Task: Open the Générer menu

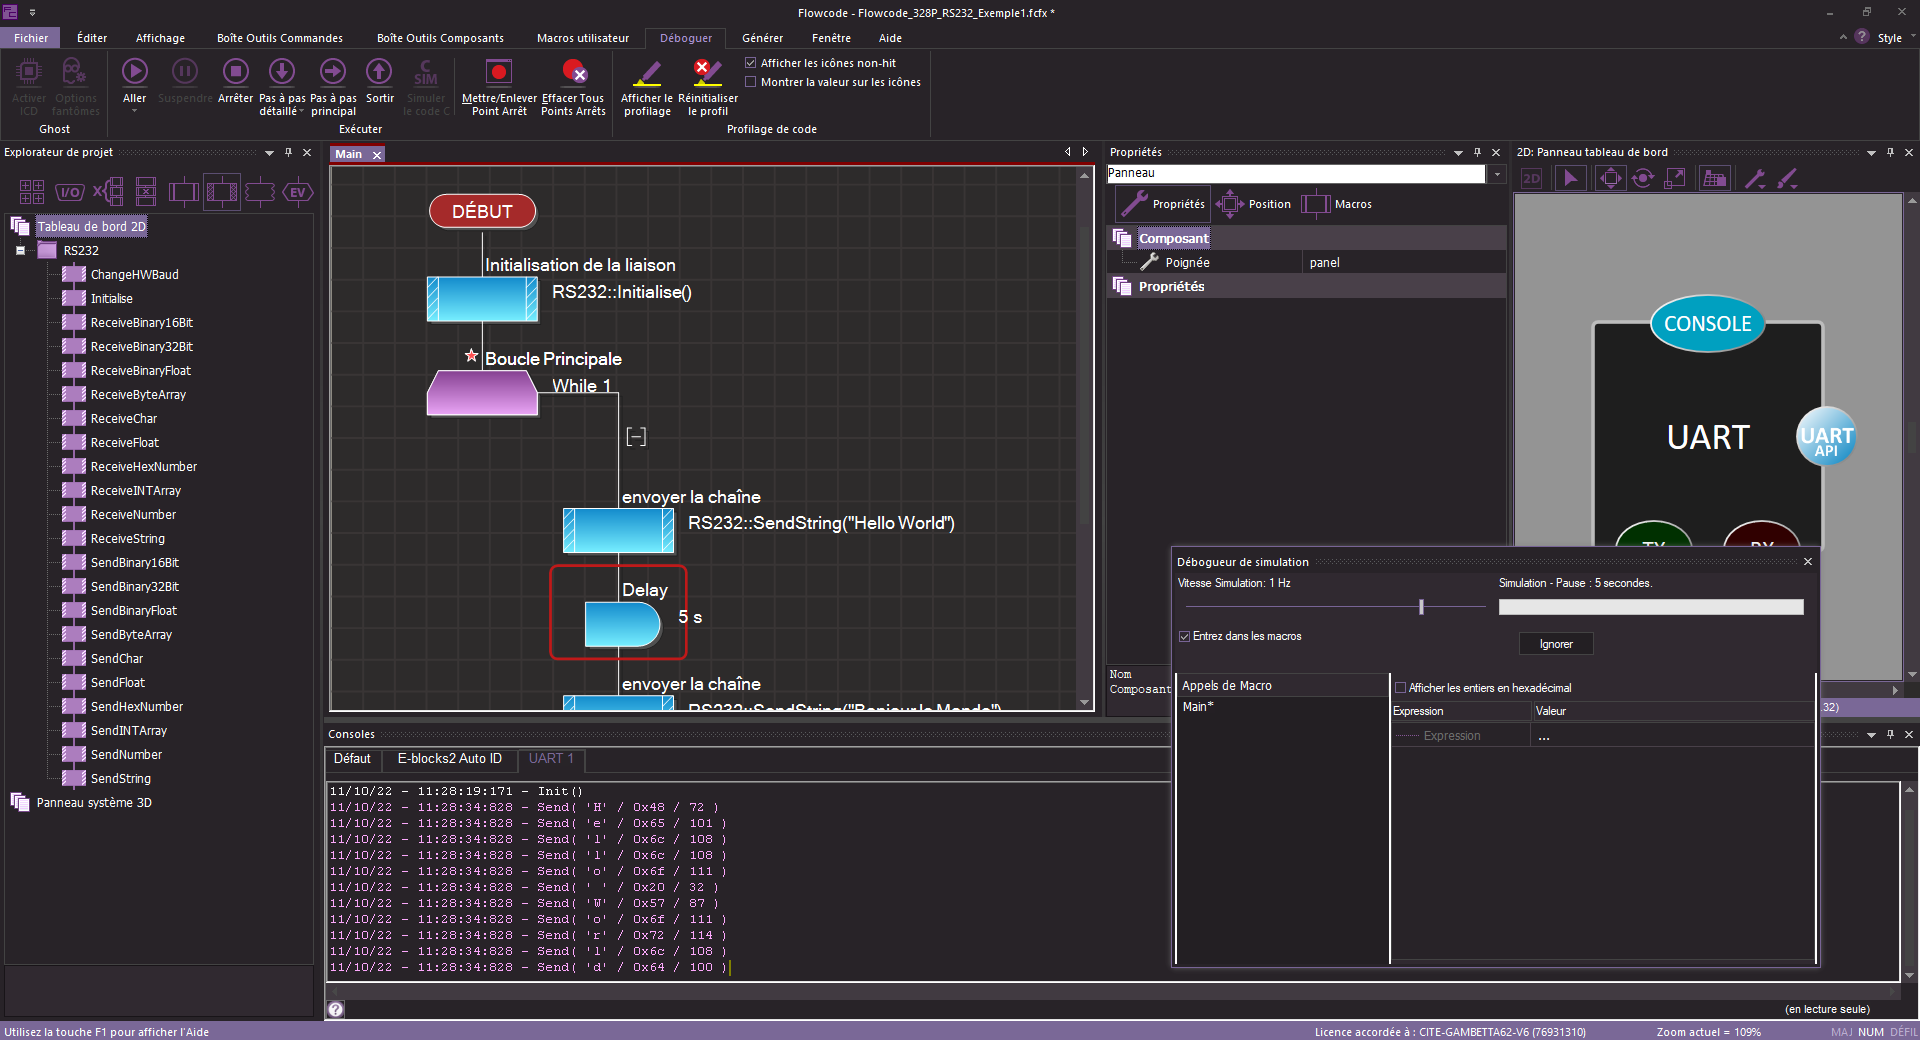Action: 762,38
